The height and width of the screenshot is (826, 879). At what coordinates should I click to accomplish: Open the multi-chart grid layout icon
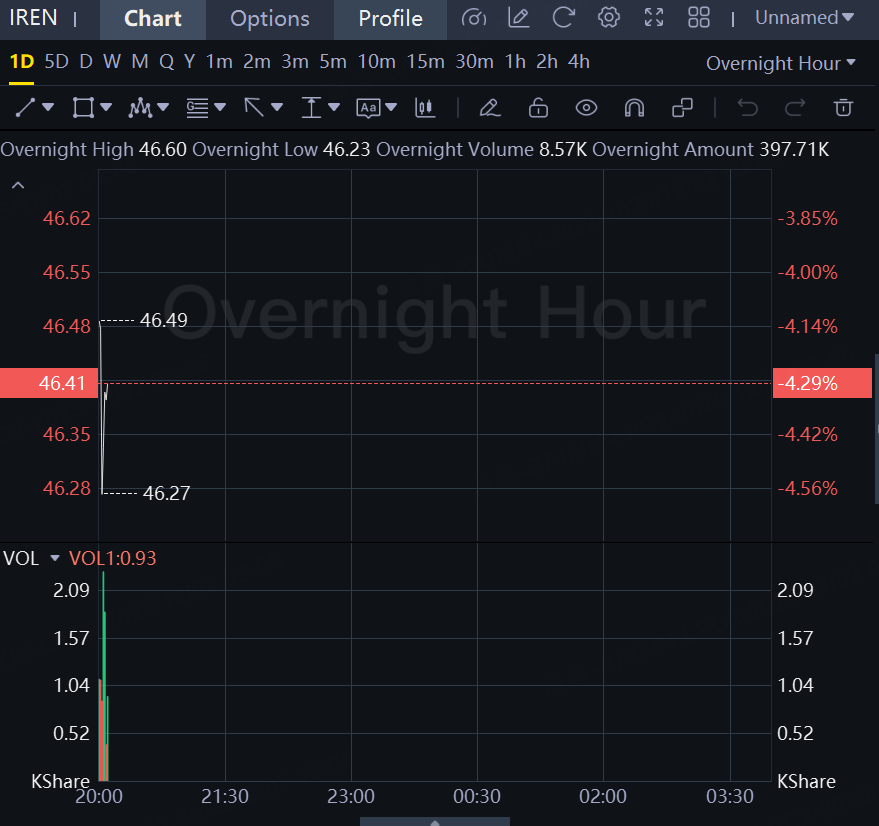pos(698,18)
